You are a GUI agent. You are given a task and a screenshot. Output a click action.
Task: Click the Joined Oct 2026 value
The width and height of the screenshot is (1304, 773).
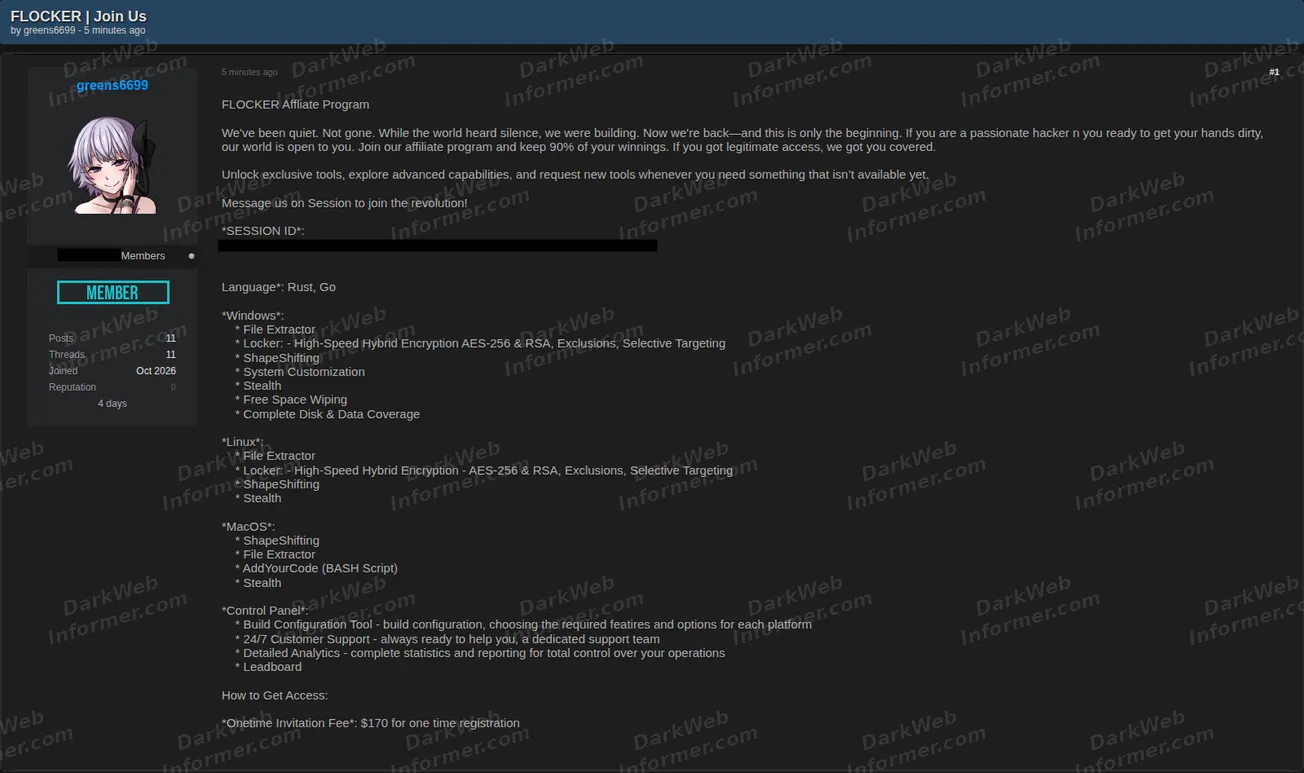pyautogui.click(x=156, y=371)
